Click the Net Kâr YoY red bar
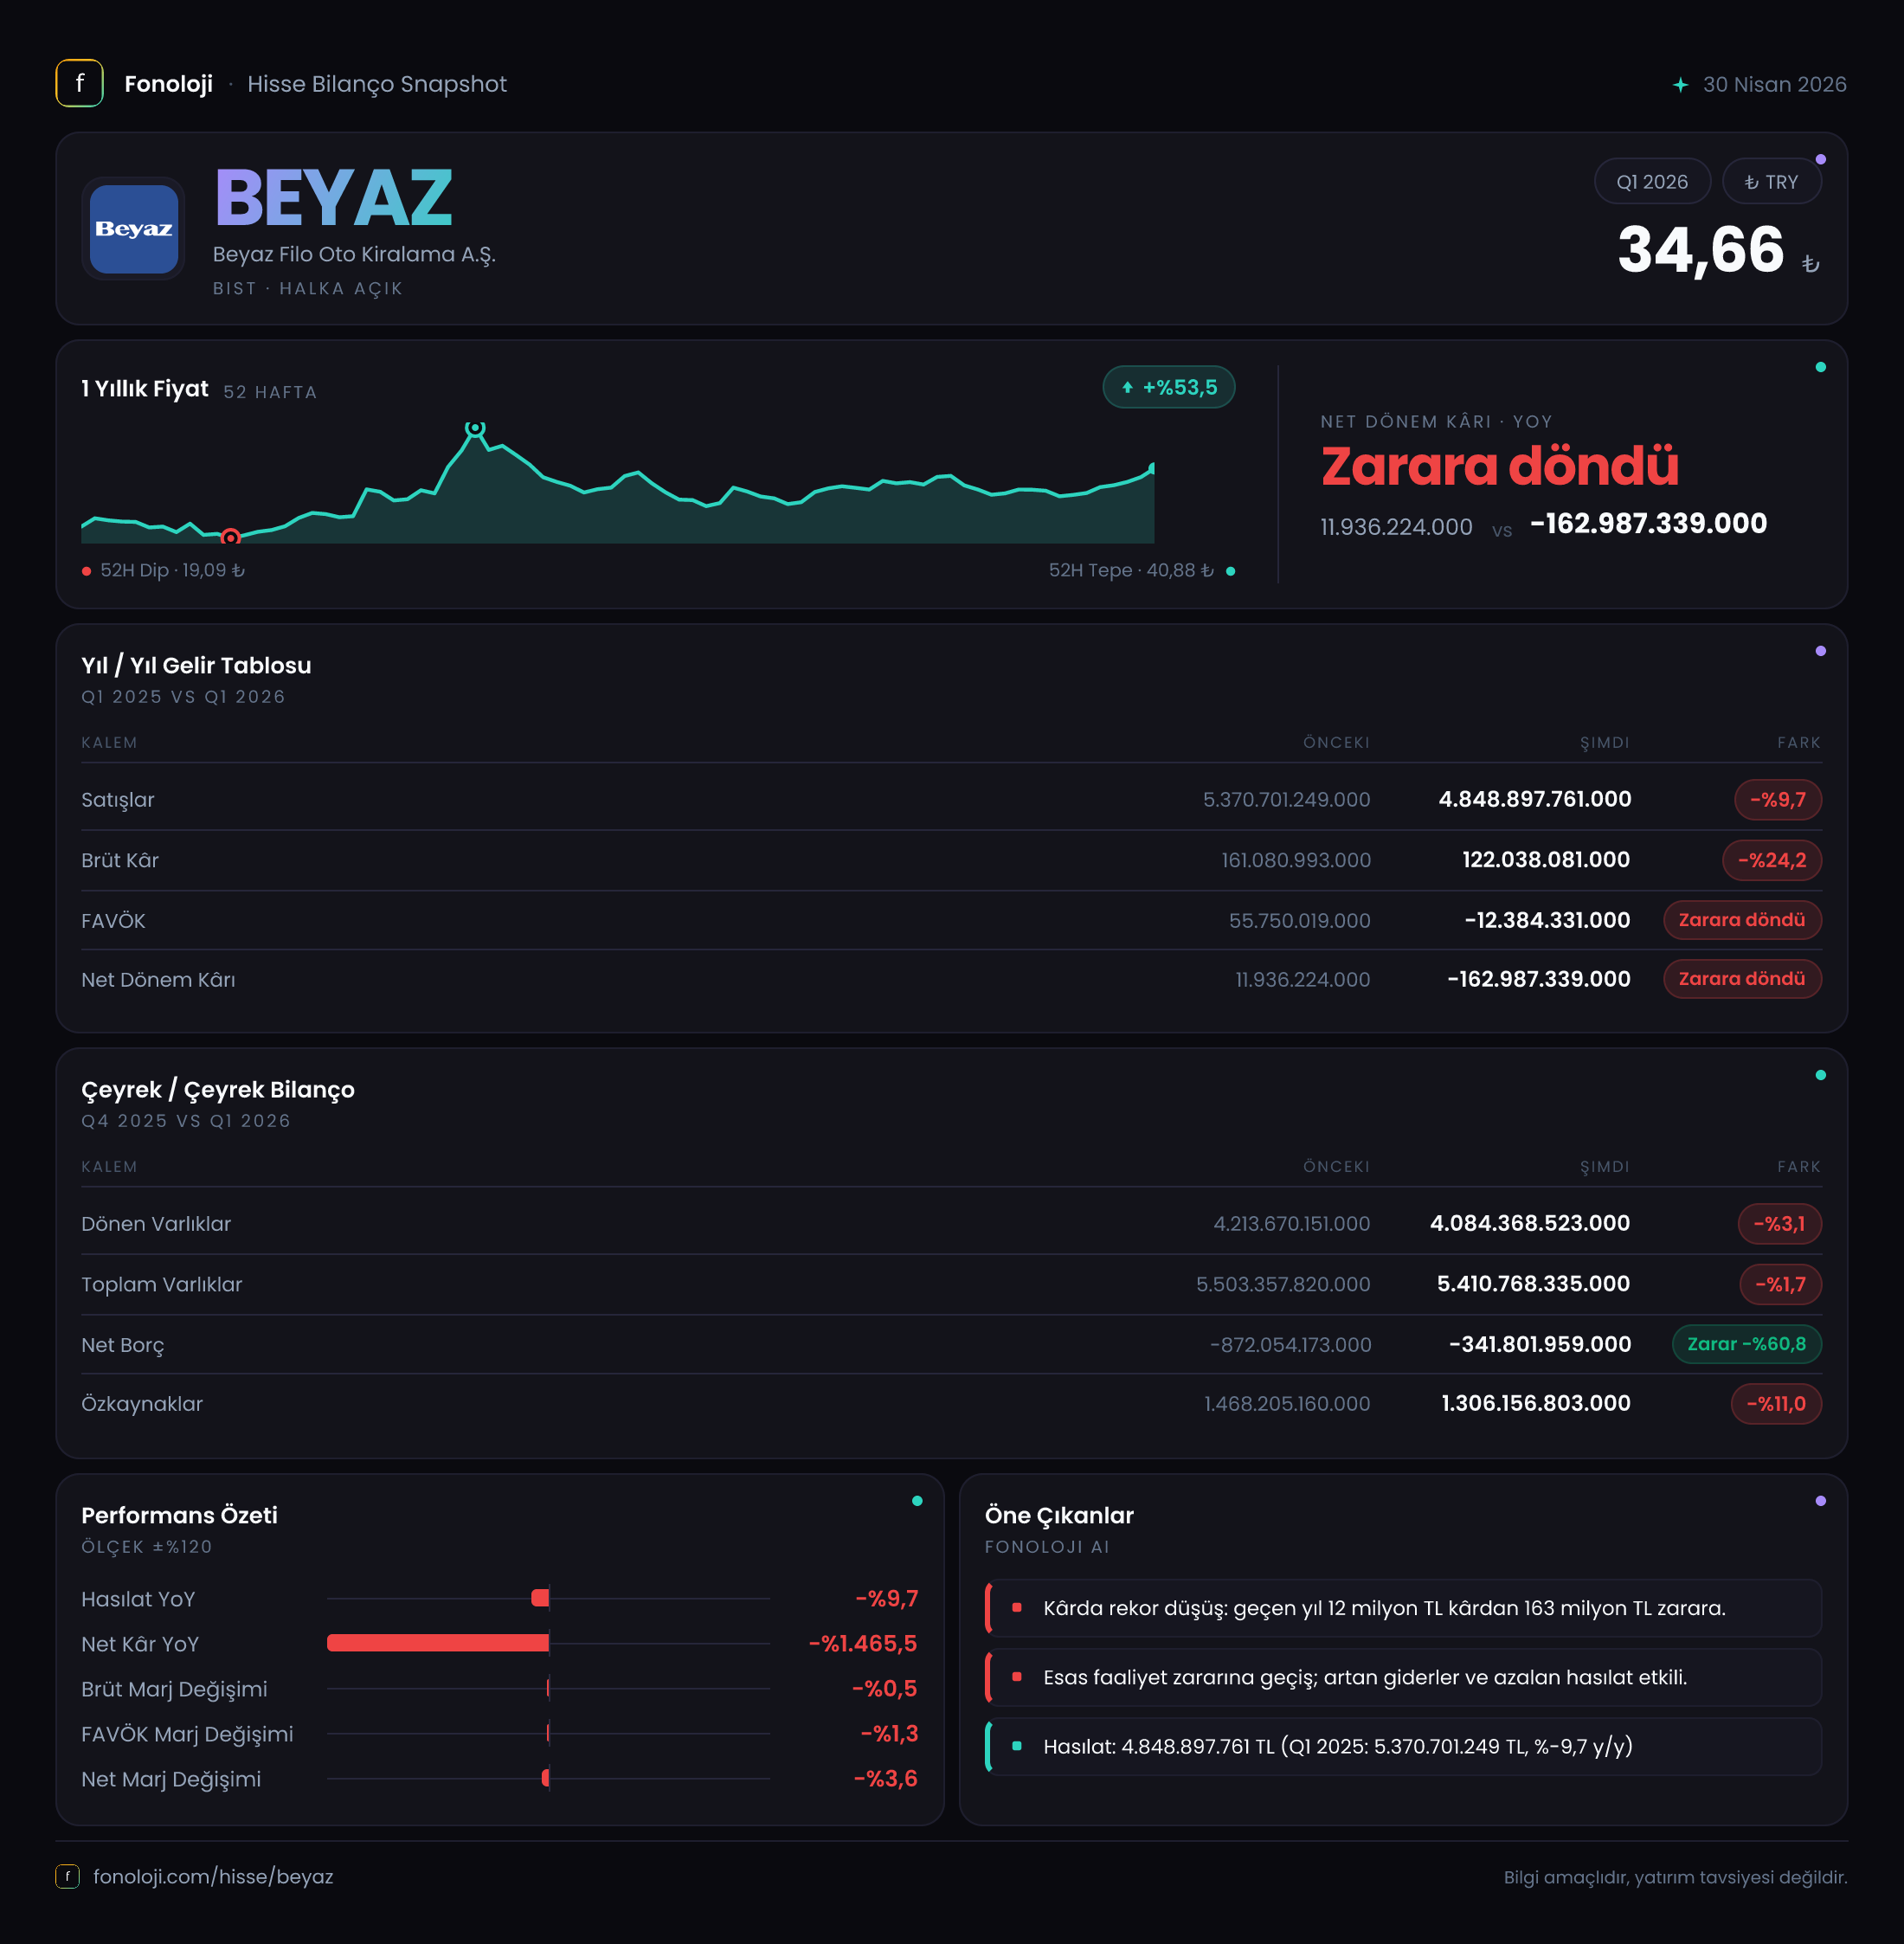Image resolution: width=1904 pixels, height=1944 pixels. [x=438, y=1643]
